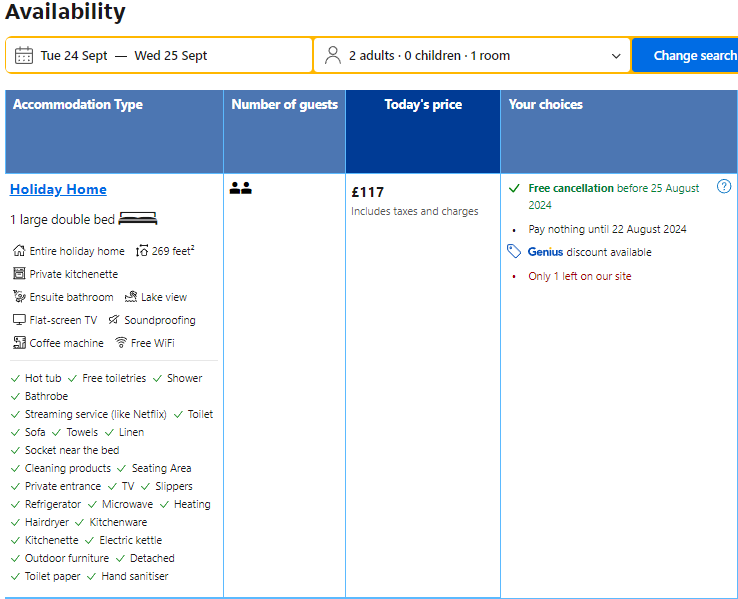Click the Today's price column header
Image resolution: width=738 pixels, height=599 pixels.
click(423, 105)
